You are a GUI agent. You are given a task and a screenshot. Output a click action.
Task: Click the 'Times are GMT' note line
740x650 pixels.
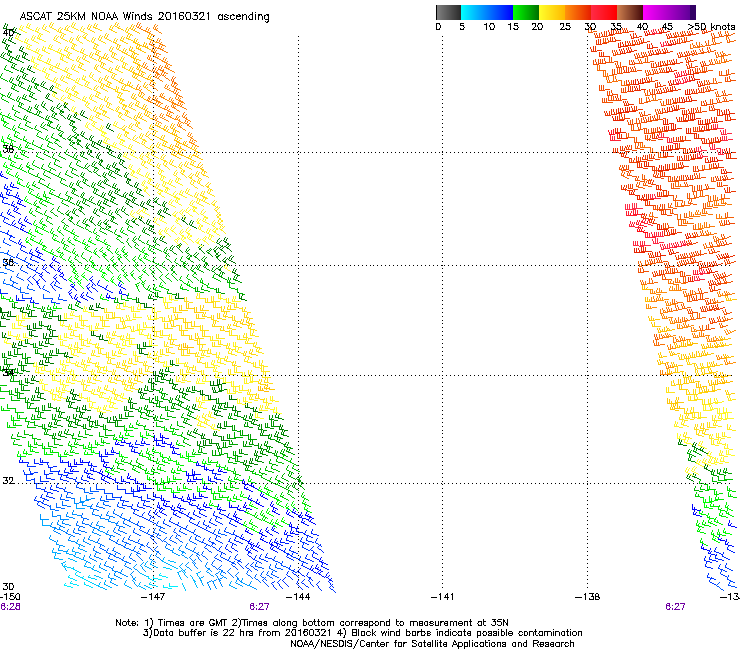(312, 623)
